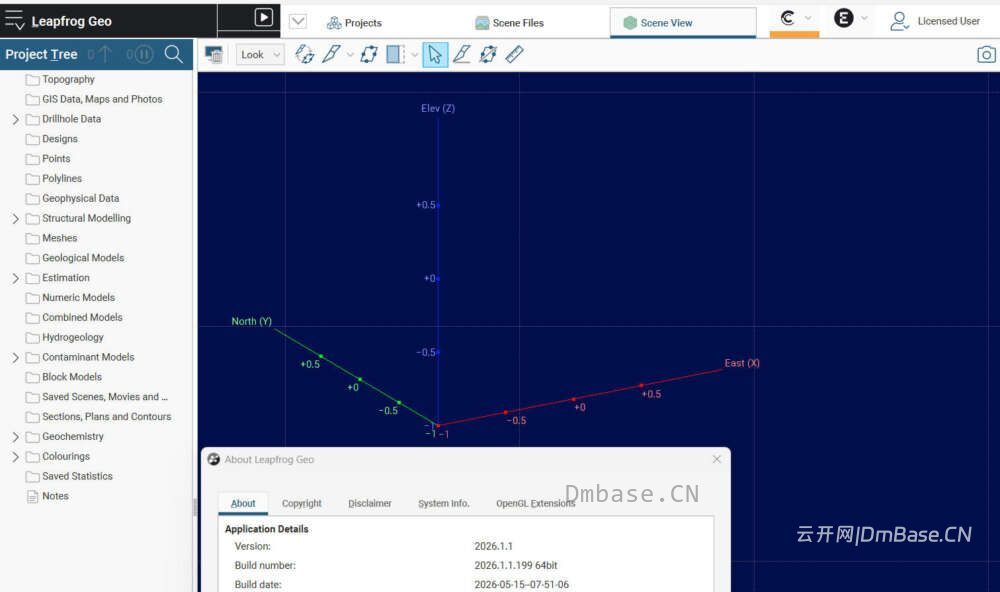Click the moving plane tool icon
Viewport: 1000px width, 592px height.
369,54
